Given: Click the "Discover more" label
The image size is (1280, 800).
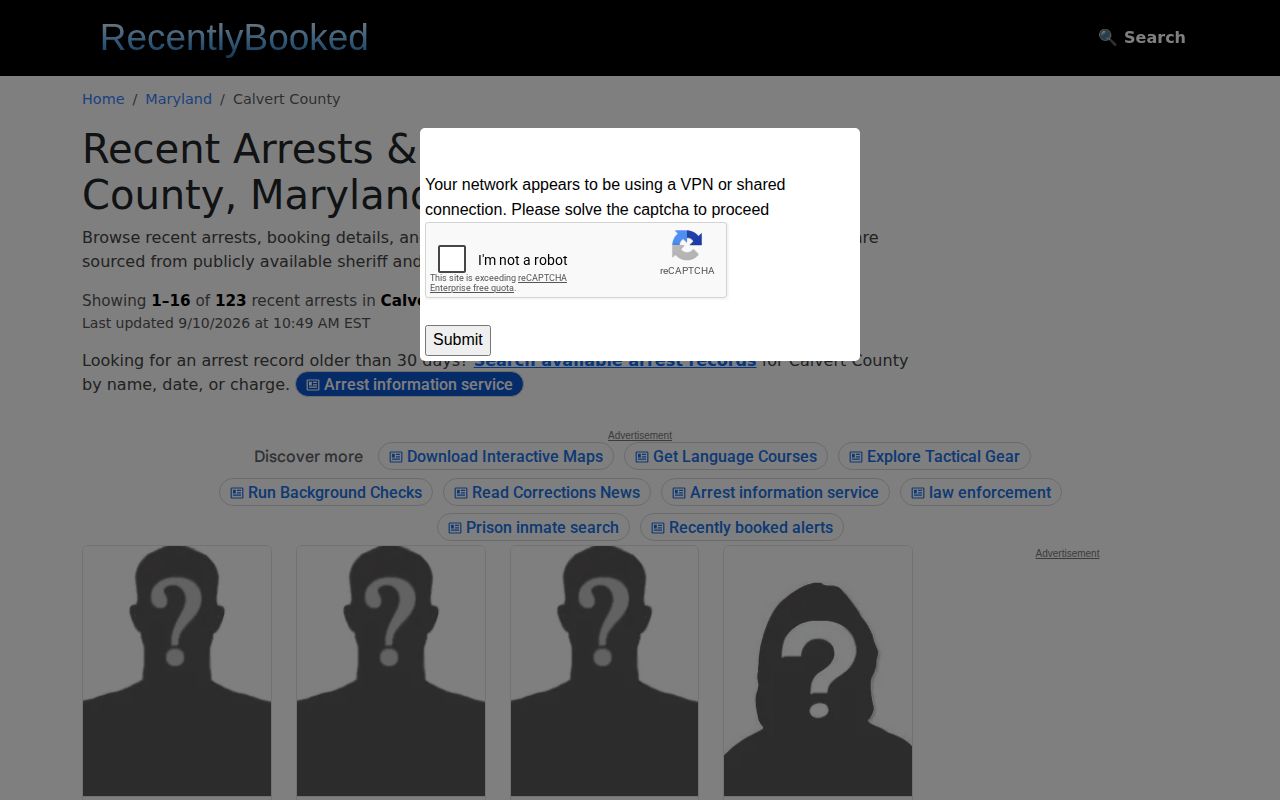Looking at the screenshot, I should click(x=308, y=457).
